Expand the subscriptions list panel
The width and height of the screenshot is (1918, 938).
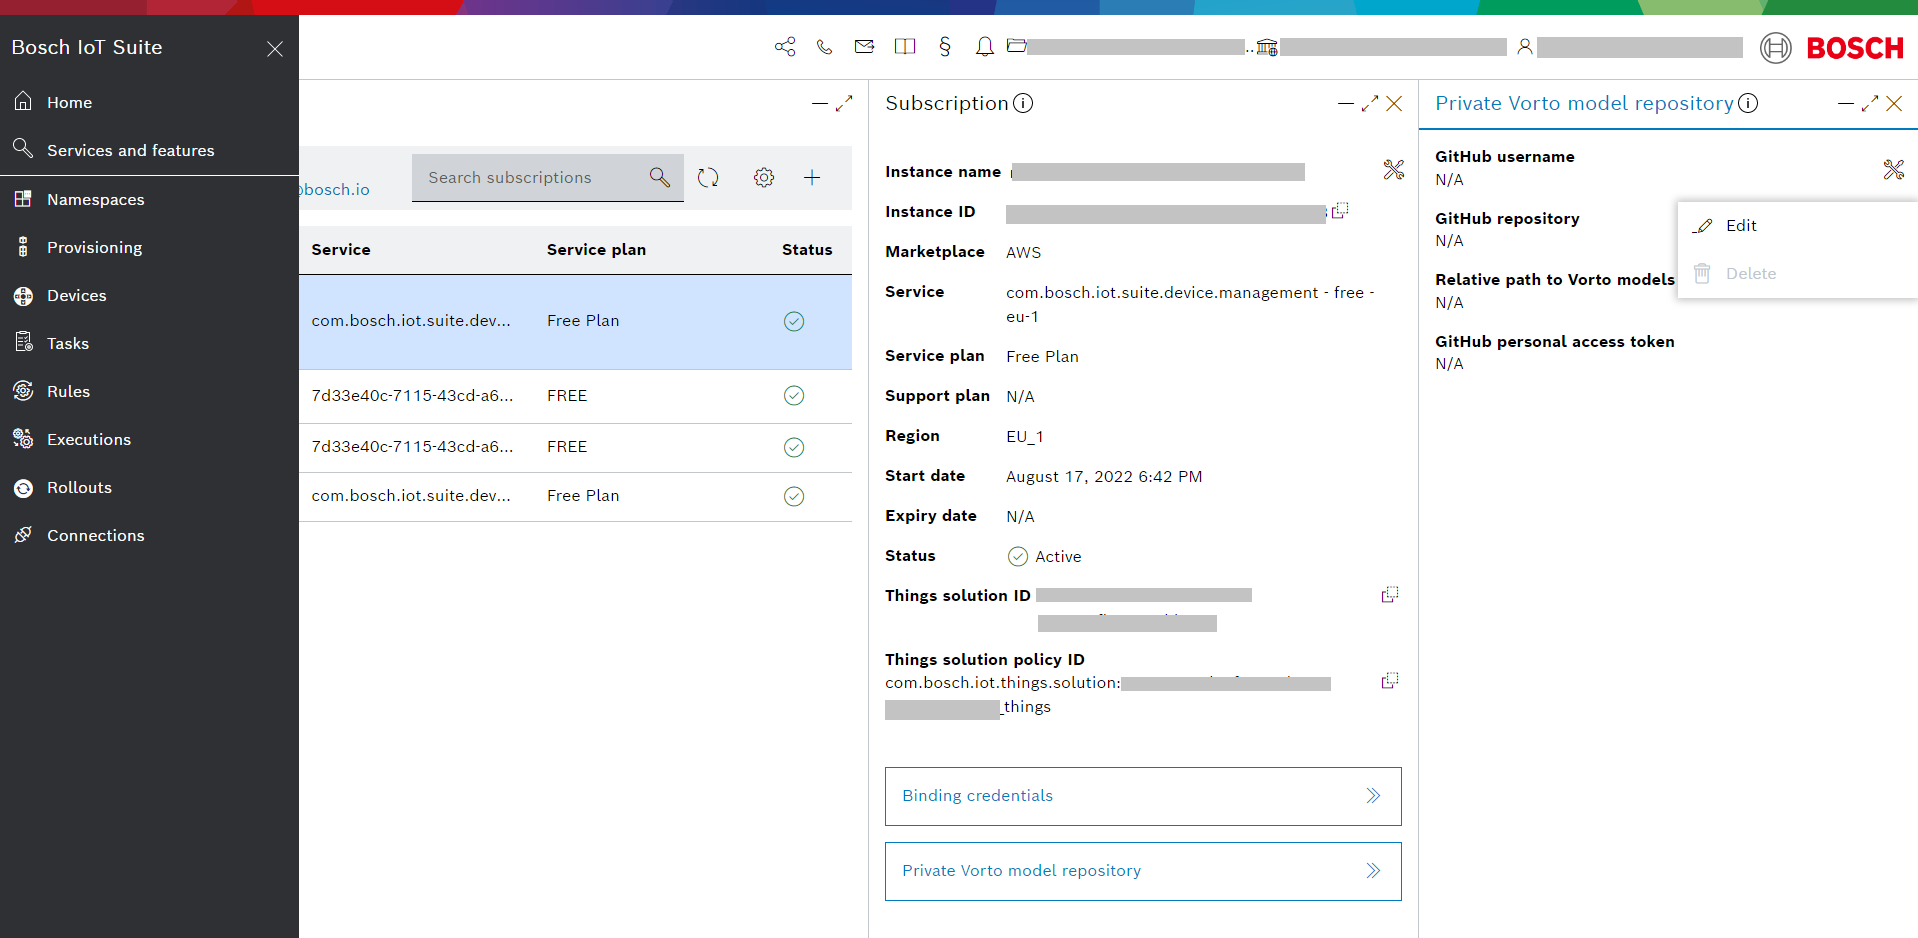point(844,103)
